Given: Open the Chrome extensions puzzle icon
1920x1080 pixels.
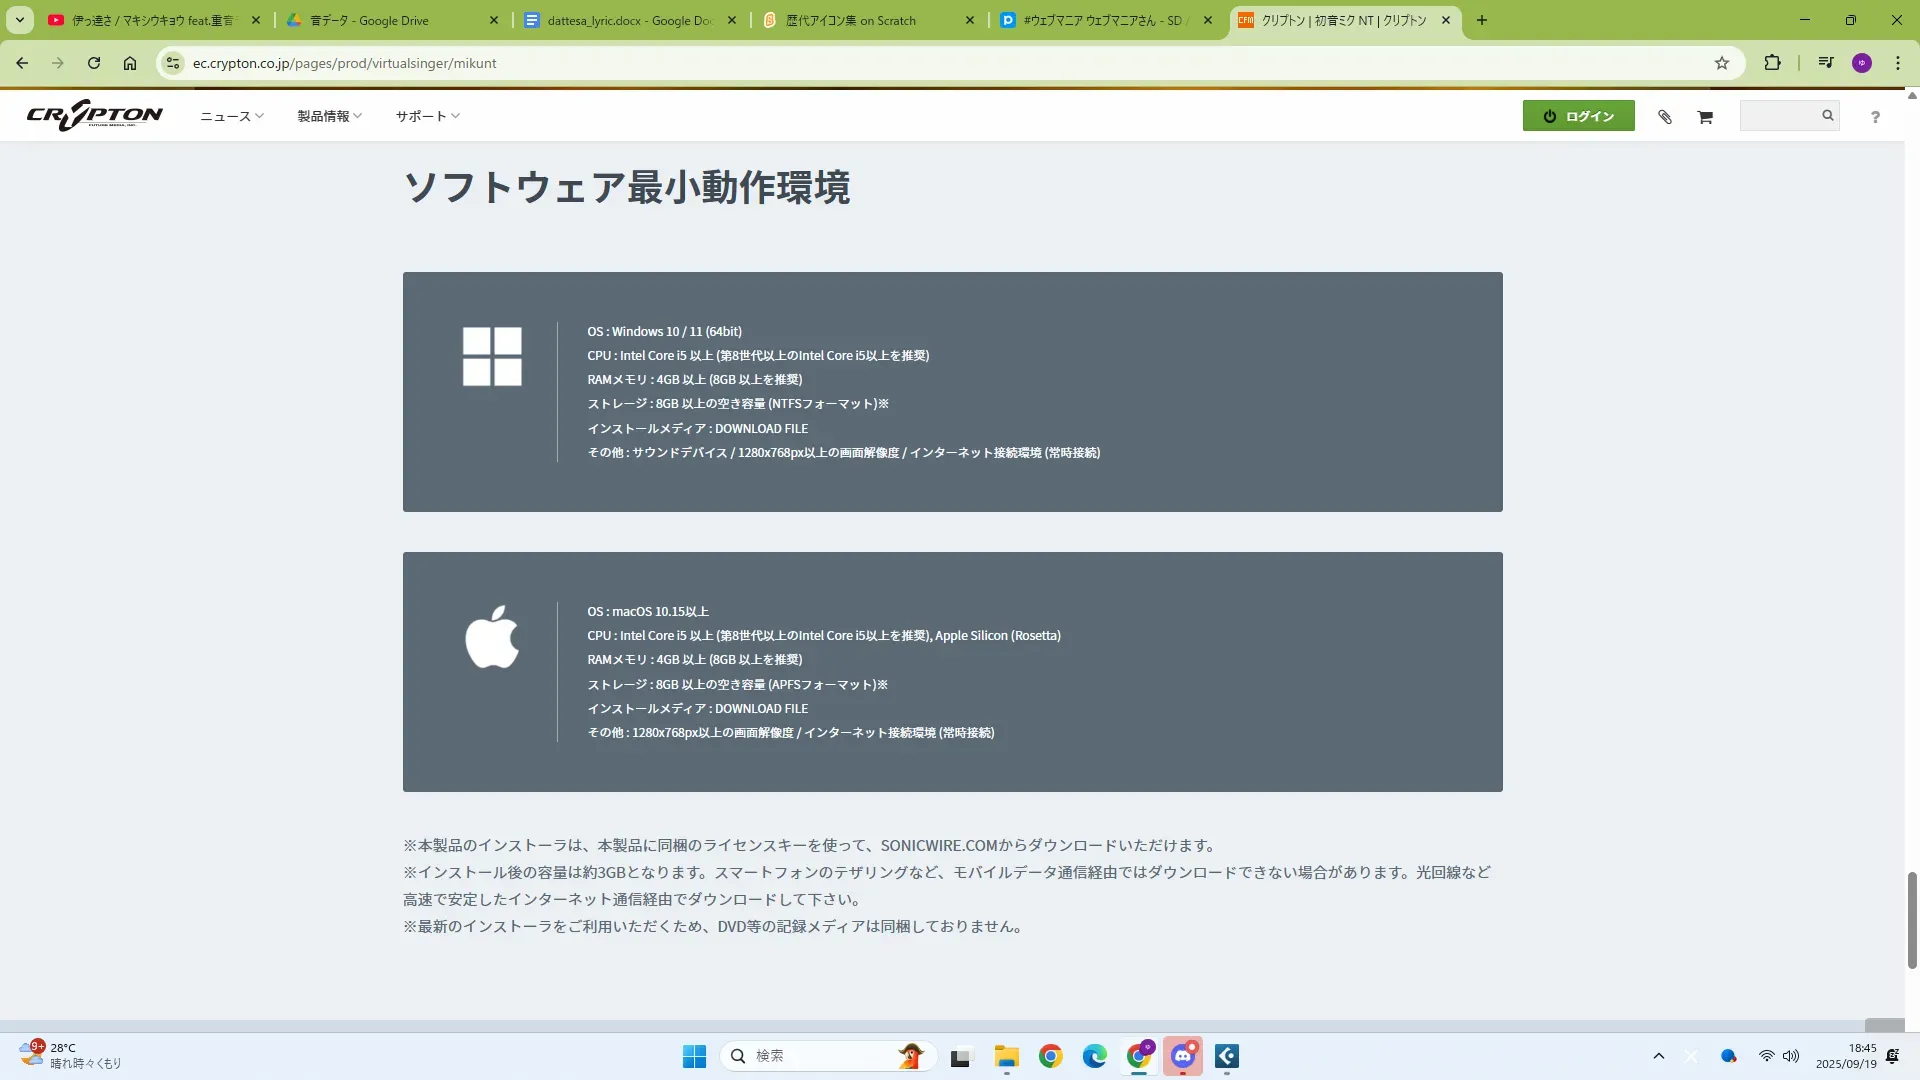Looking at the screenshot, I should pyautogui.click(x=1772, y=63).
